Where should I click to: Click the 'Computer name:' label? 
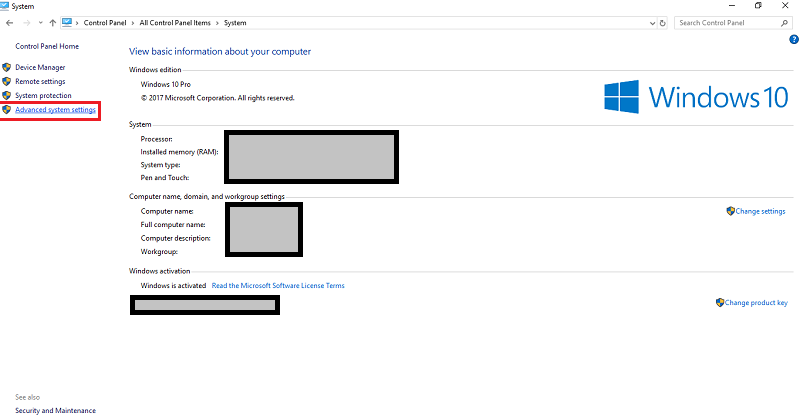(x=167, y=211)
